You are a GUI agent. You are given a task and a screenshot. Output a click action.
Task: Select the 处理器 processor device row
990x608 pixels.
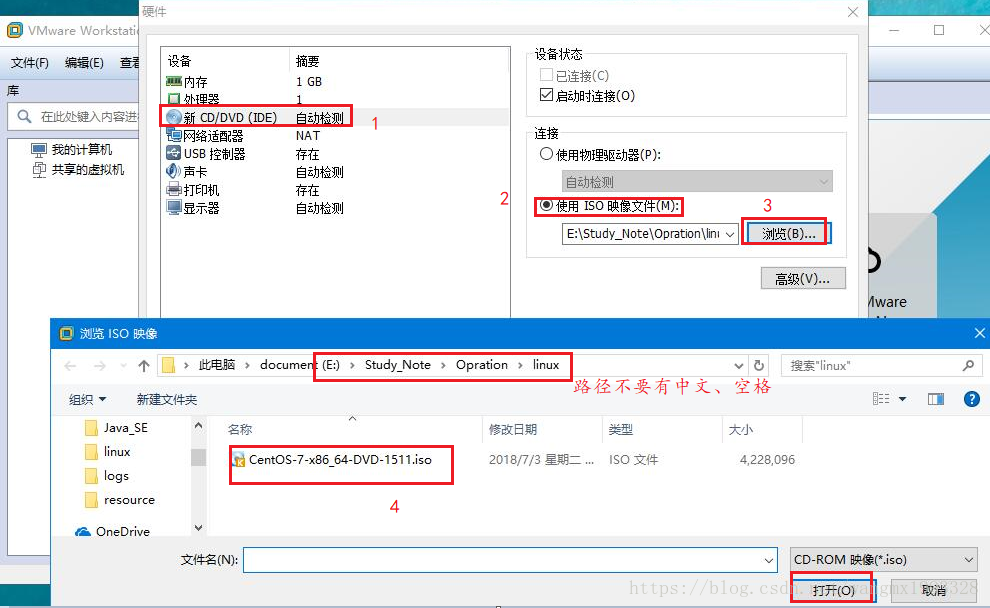pyautogui.click(x=335, y=99)
